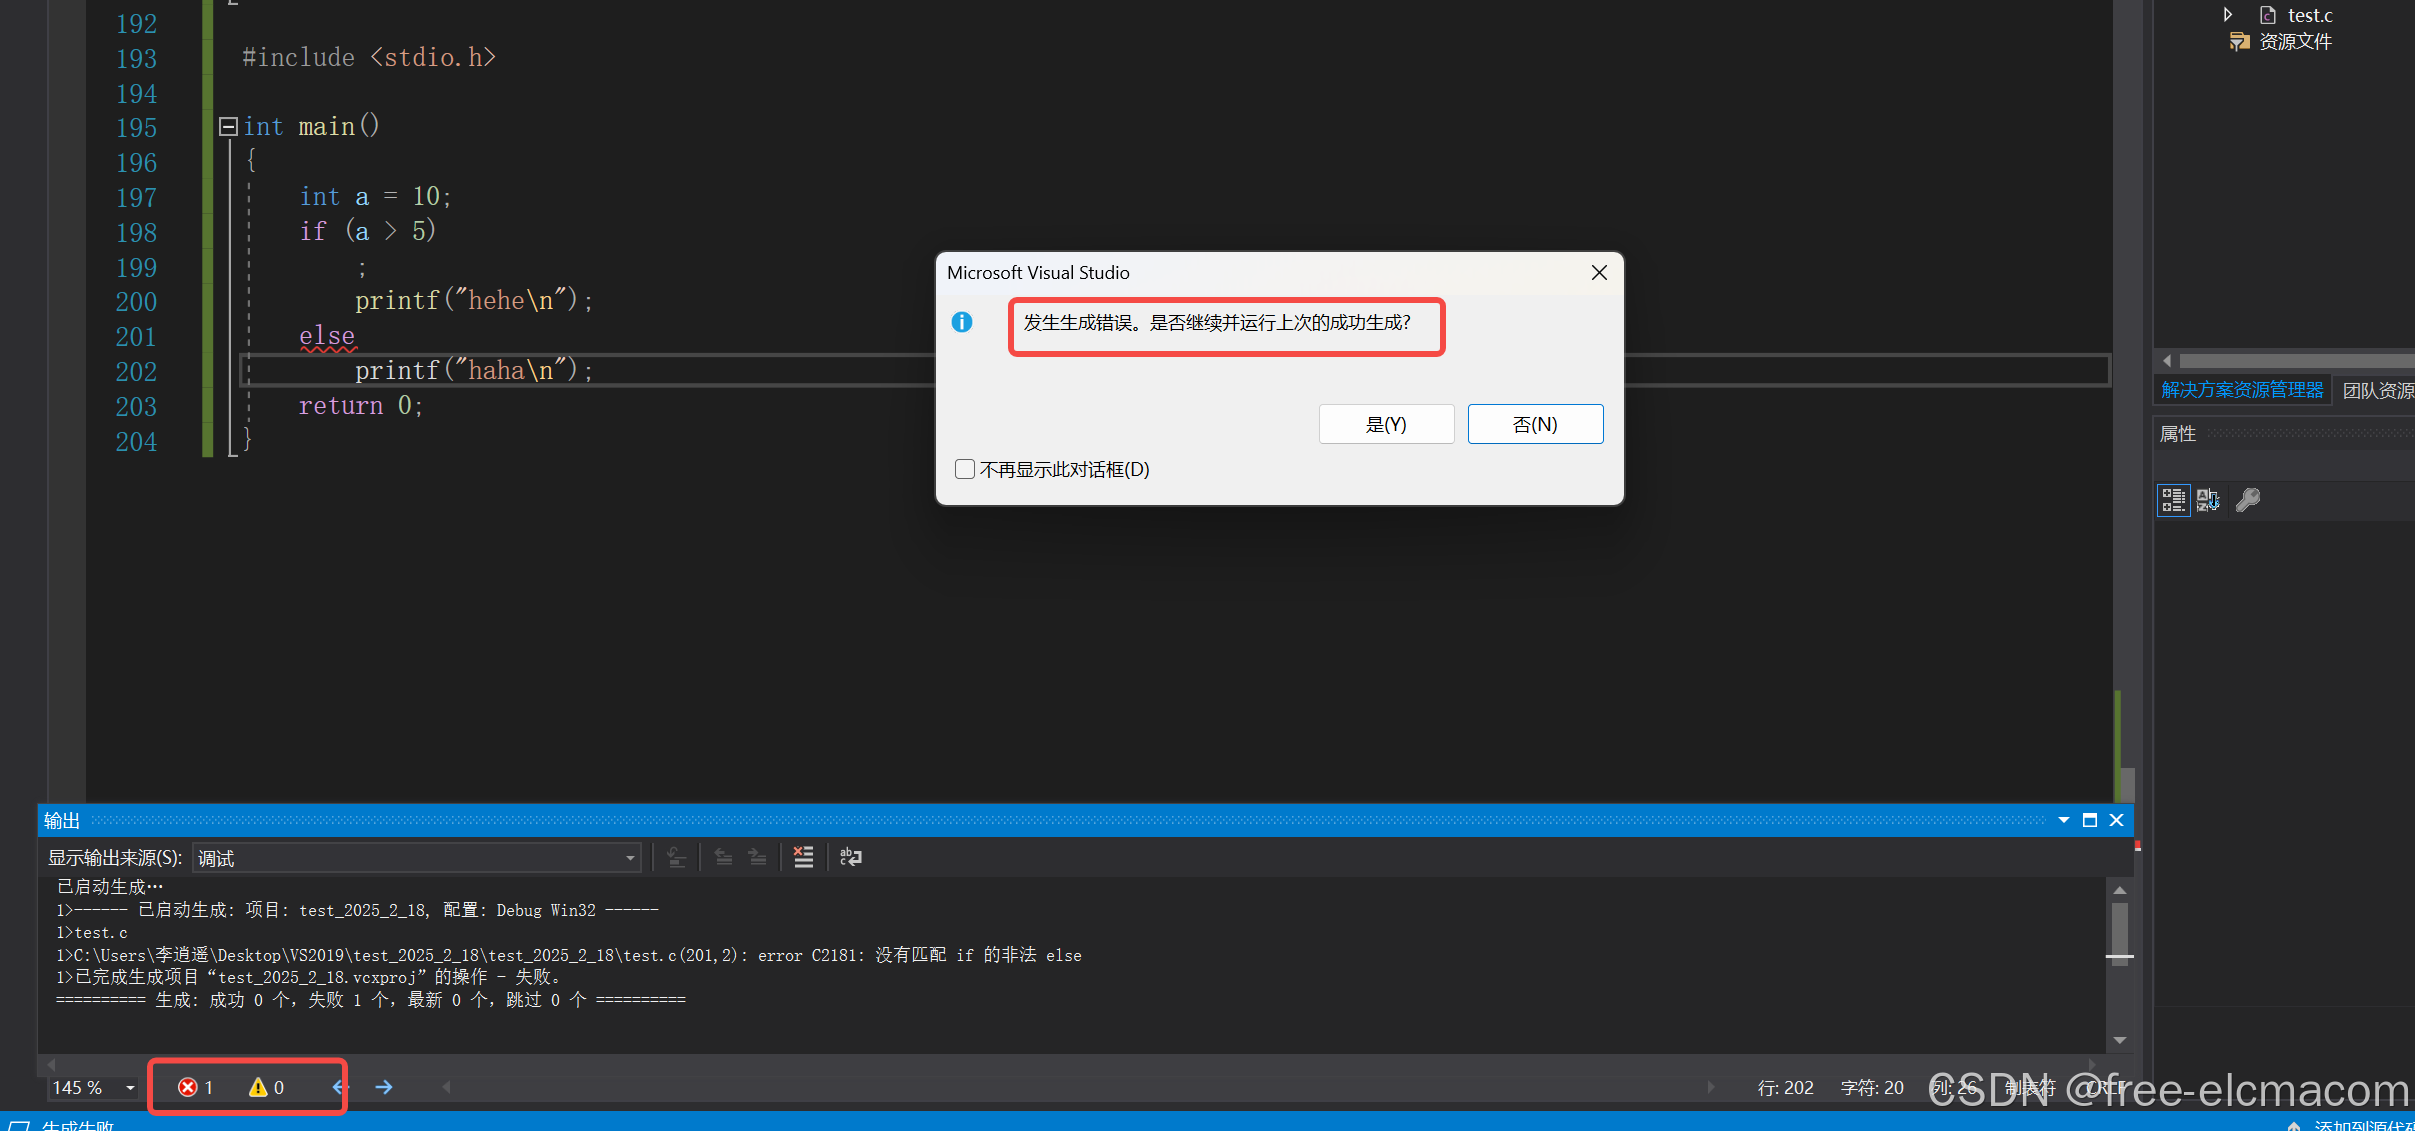Click the No (N) button

[1535, 424]
